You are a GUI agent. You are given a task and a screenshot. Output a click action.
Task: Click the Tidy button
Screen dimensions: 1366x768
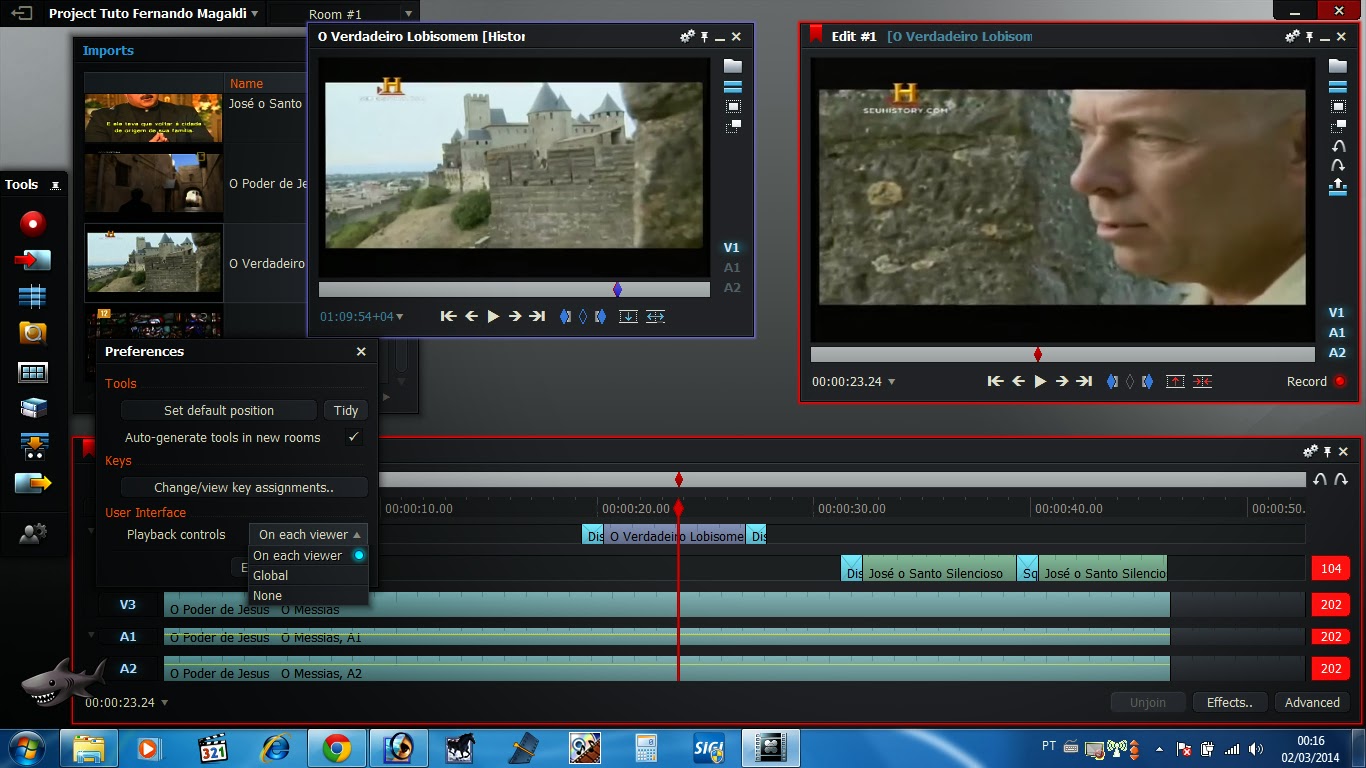pyautogui.click(x=346, y=410)
